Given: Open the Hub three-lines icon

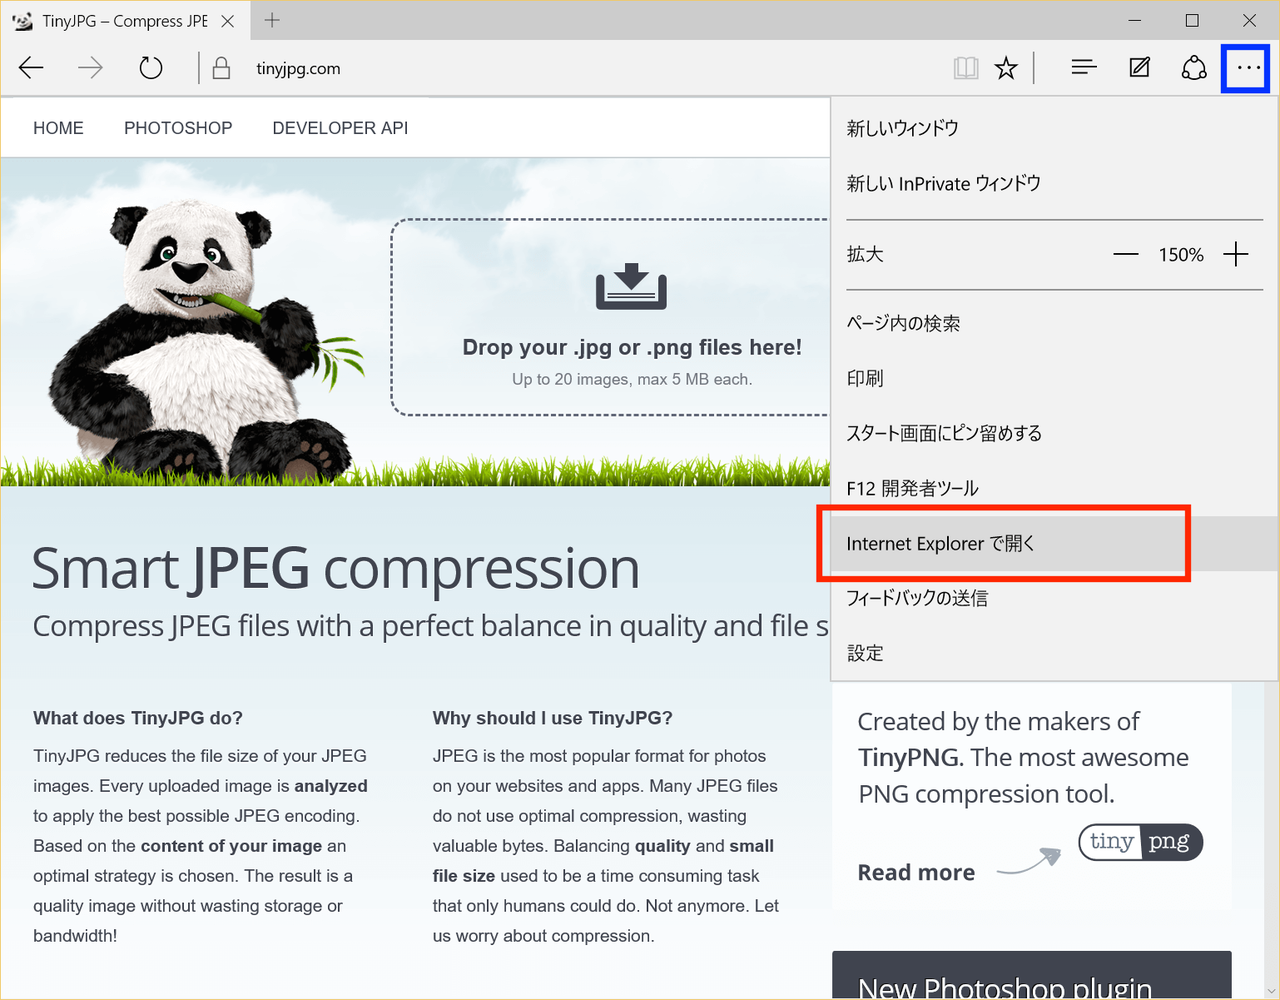Looking at the screenshot, I should [1084, 68].
